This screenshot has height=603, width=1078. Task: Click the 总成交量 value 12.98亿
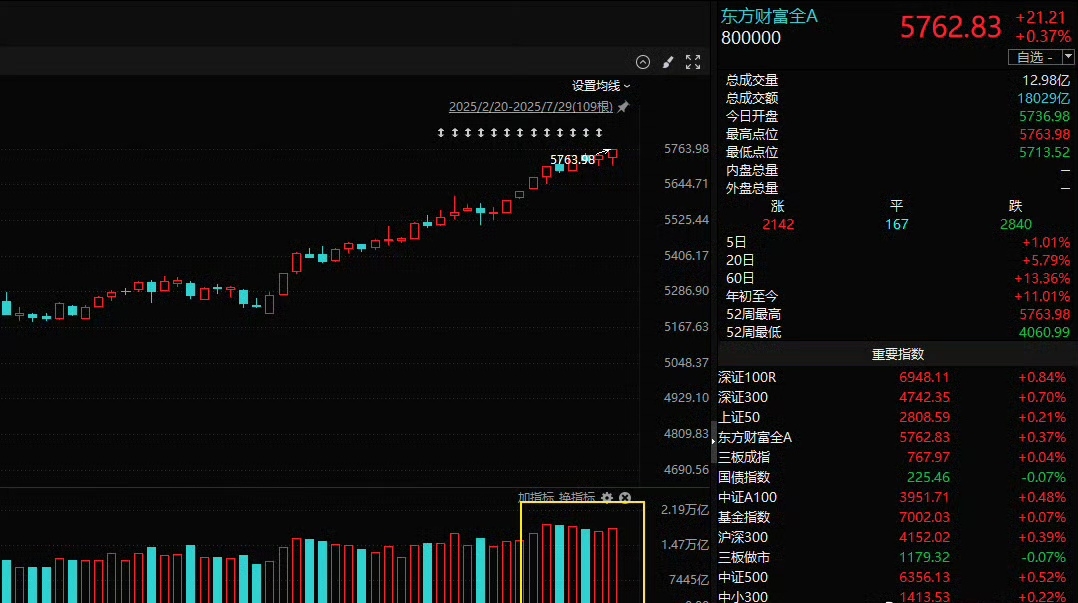pos(1046,80)
